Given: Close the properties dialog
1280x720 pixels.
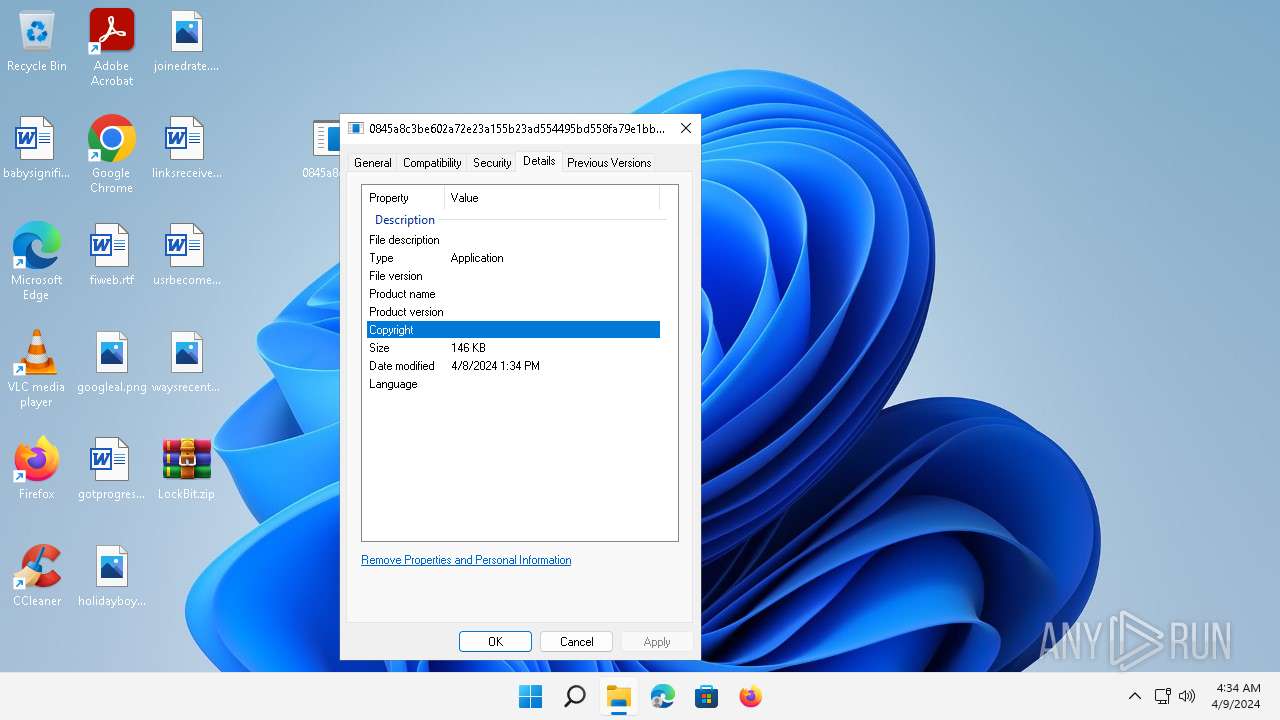Looking at the screenshot, I should pos(686,128).
